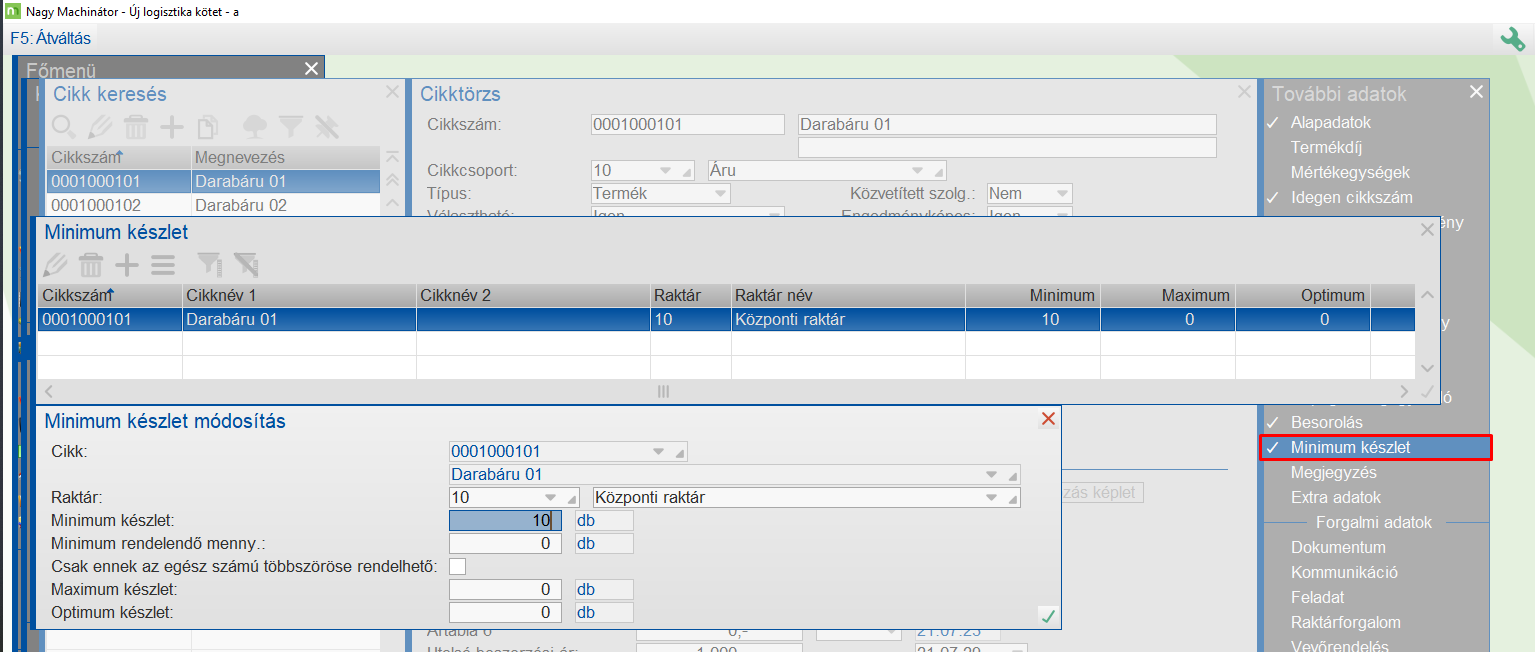The image size is (1535, 652).
Task: Click the up chevron beside the Minimum készlet table
Action: [1427, 295]
